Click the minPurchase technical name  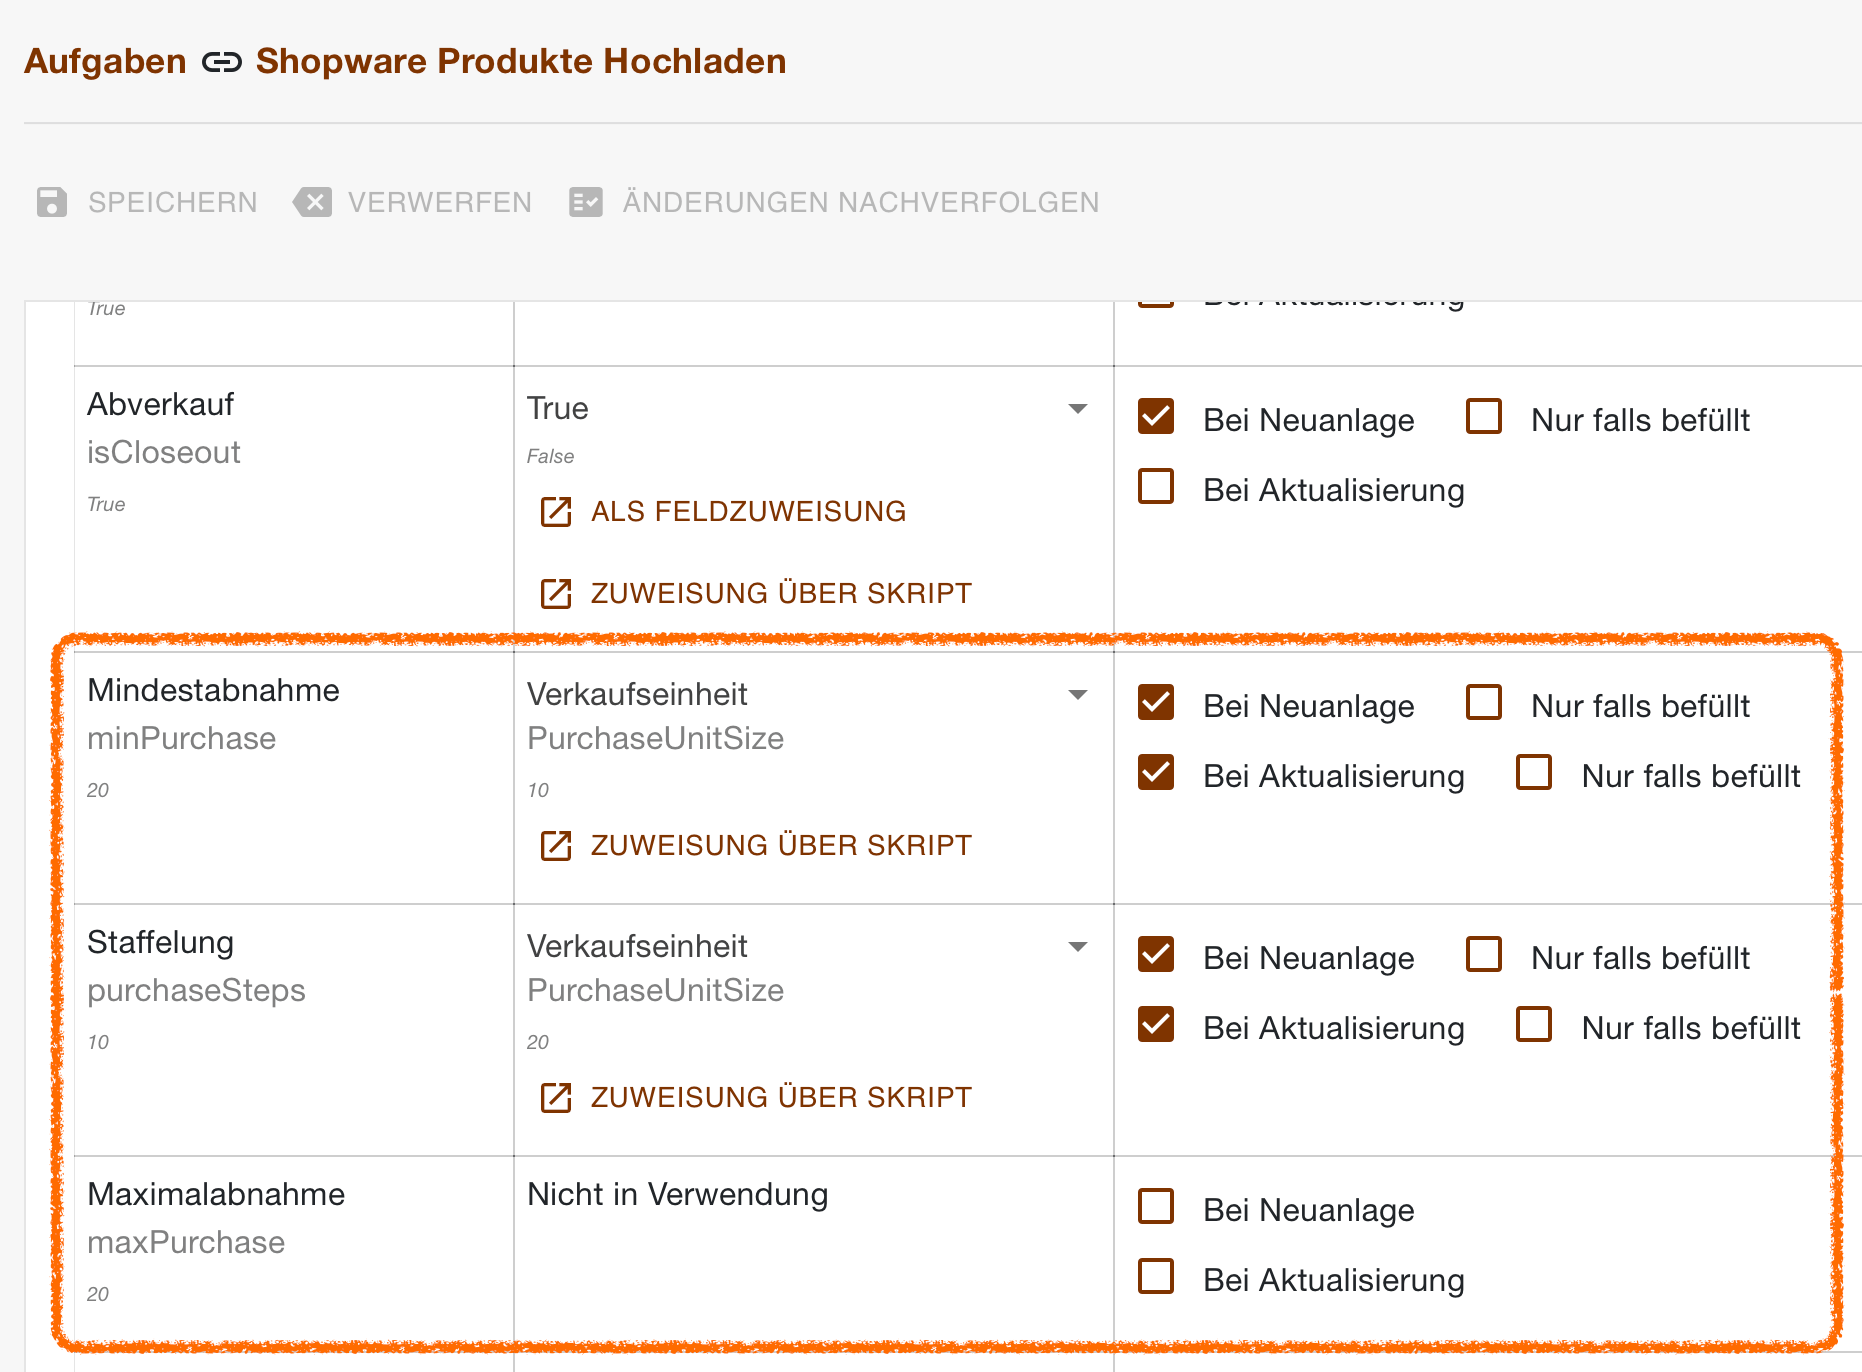tap(182, 738)
